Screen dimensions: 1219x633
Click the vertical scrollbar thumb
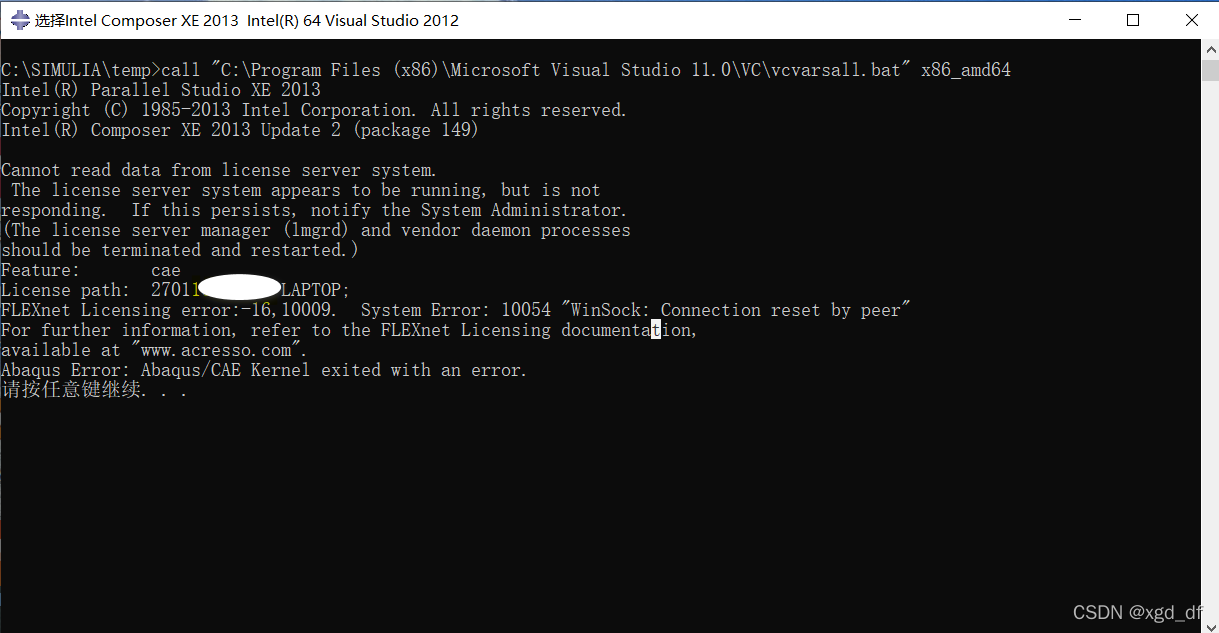point(1210,69)
